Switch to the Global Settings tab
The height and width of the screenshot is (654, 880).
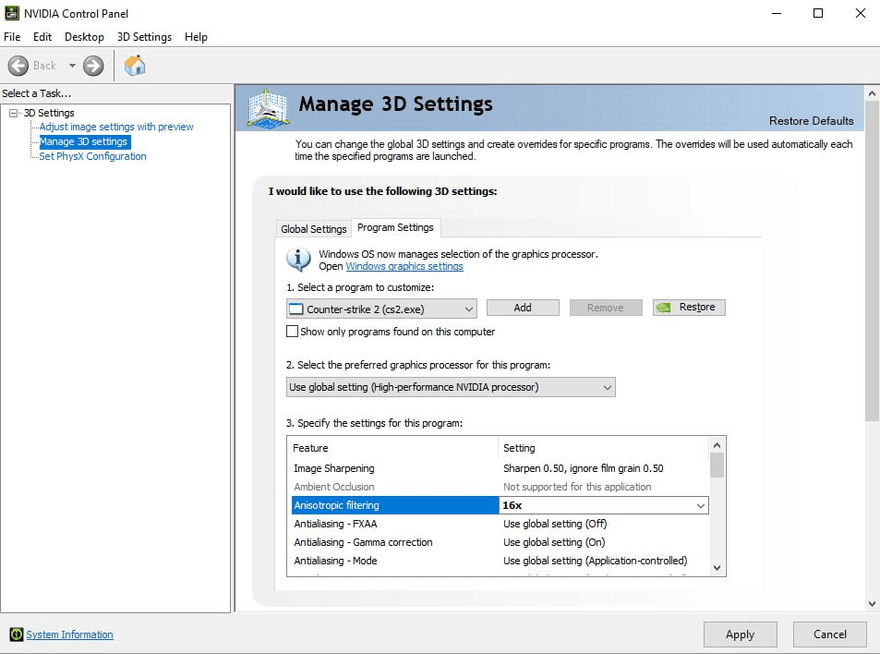pyautogui.click(x=313, y=229)
